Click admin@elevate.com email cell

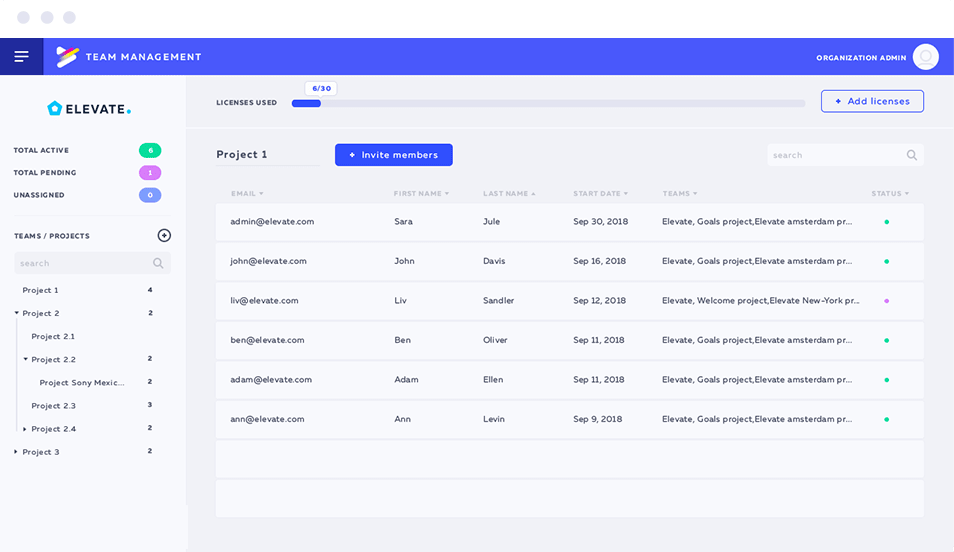(272, 222)
